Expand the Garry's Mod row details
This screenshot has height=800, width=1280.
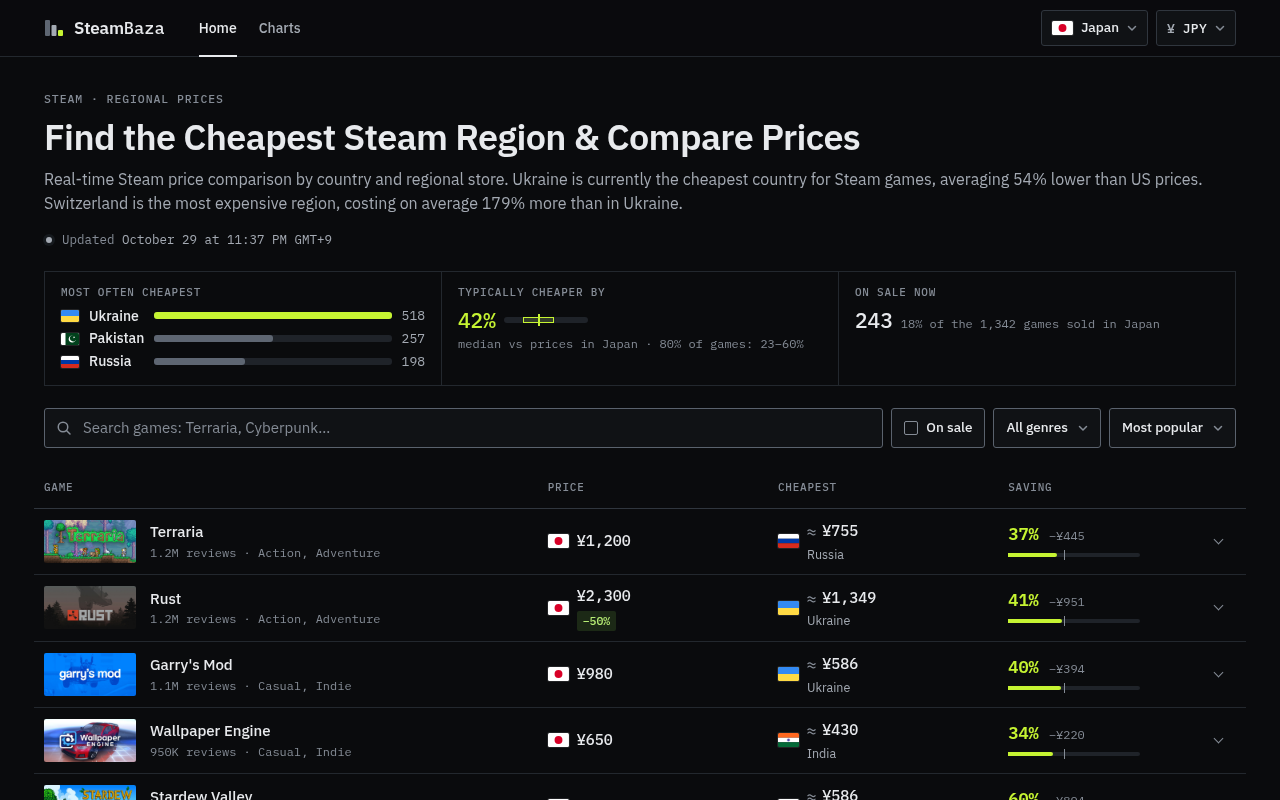pyautogui.click(x=1218, y=674)
